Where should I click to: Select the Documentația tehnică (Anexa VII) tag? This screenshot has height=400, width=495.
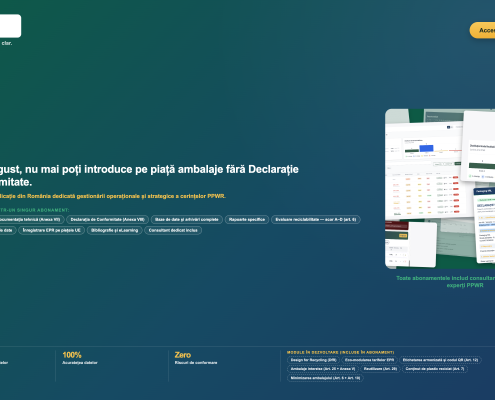click(32, 220)
